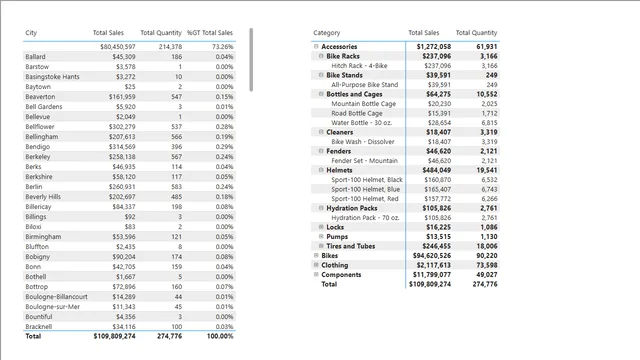Select Hitch Rack - 4-Bike product row
This screenshot has width=640, height=360.
405,66
